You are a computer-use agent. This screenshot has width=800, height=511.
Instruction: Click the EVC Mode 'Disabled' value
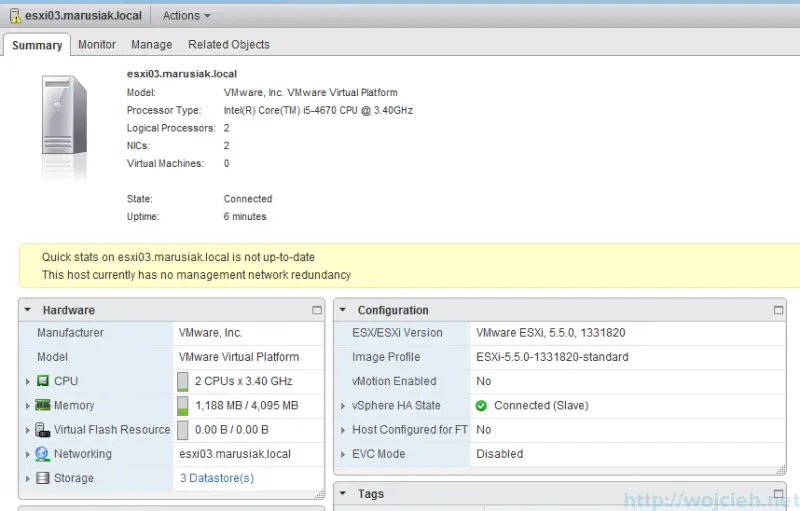(x=499, y=454)
